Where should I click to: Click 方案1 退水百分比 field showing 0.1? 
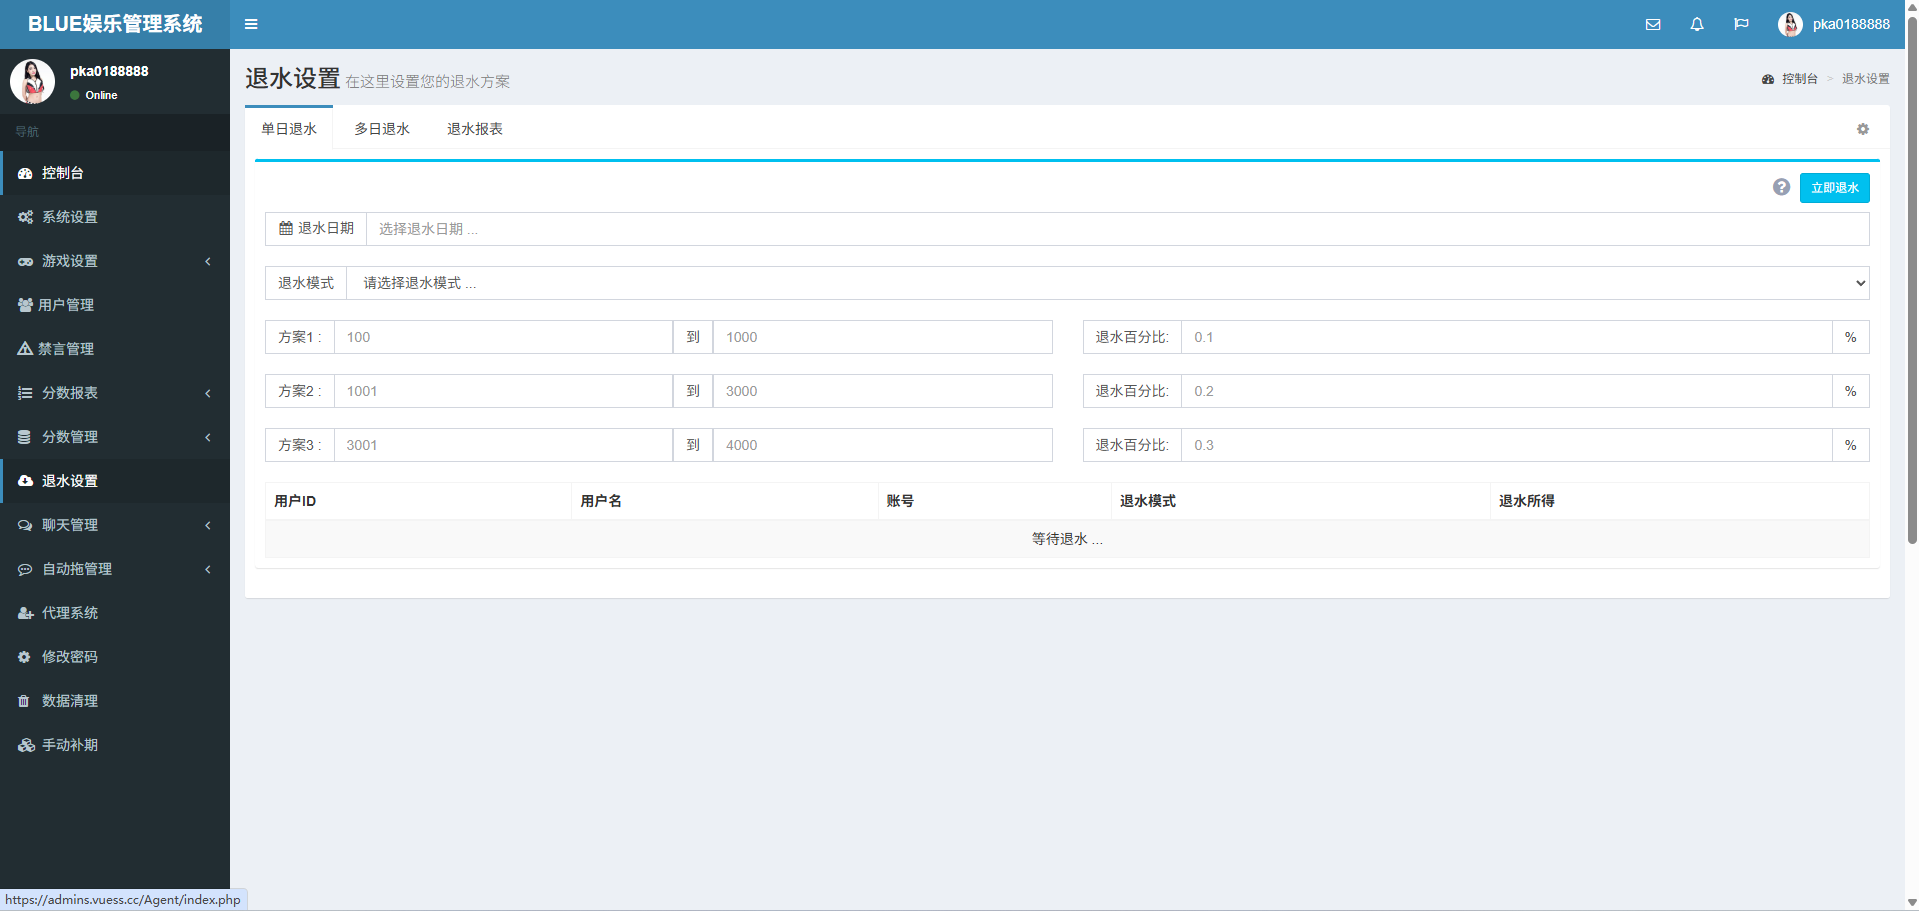[1506, 337]
